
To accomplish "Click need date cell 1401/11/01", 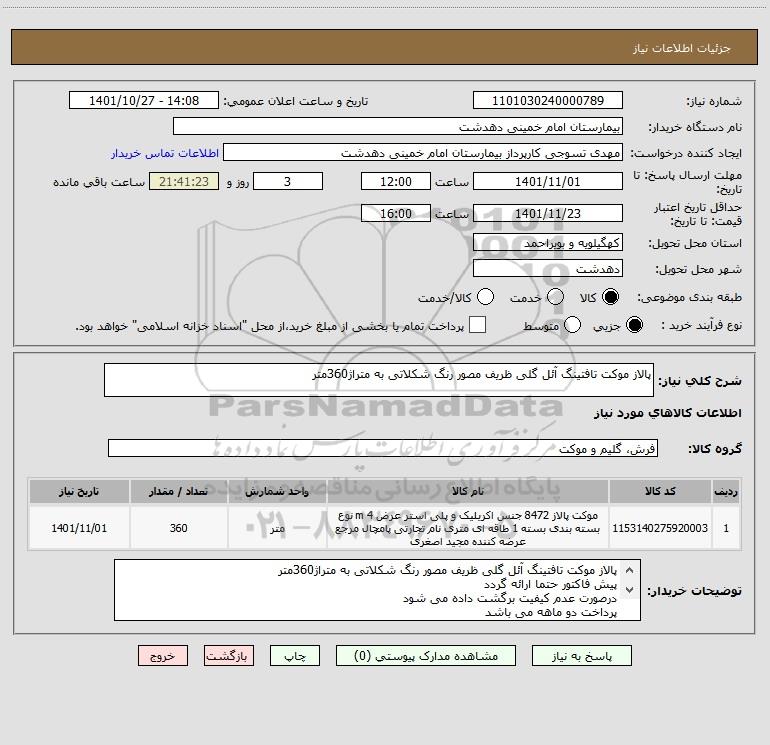I will click(x=79, y=528).
